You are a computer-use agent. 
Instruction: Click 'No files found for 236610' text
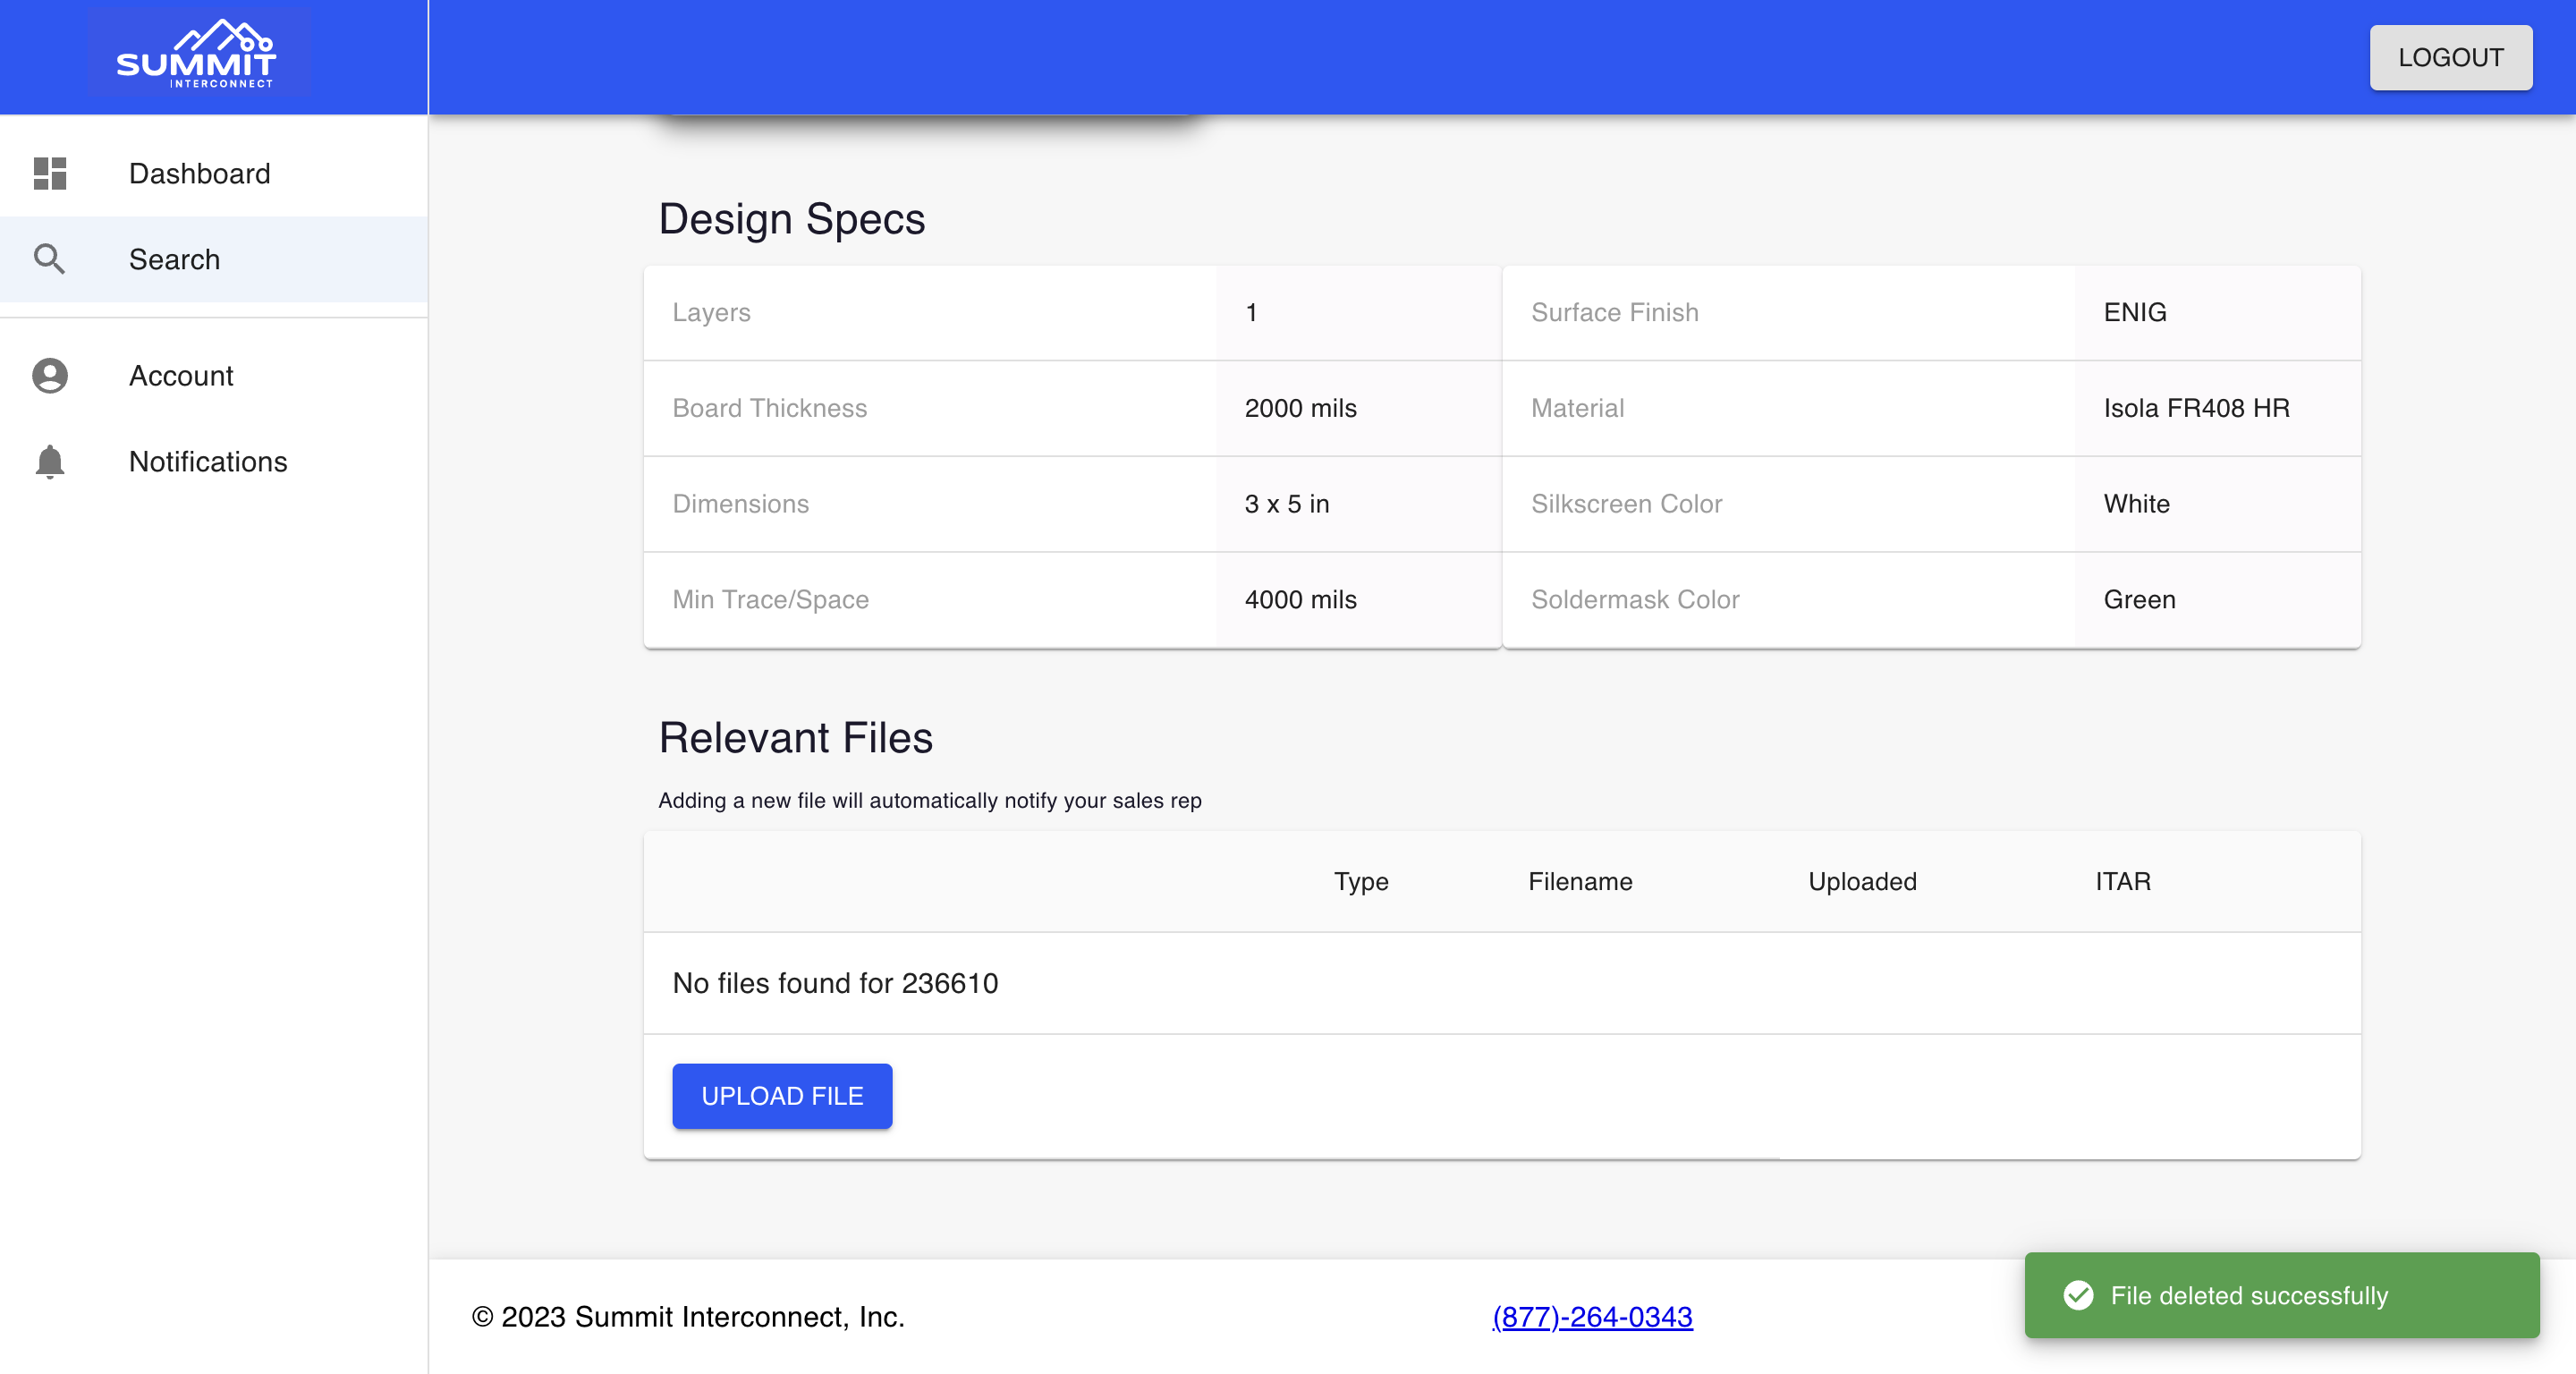coord(835,983)
